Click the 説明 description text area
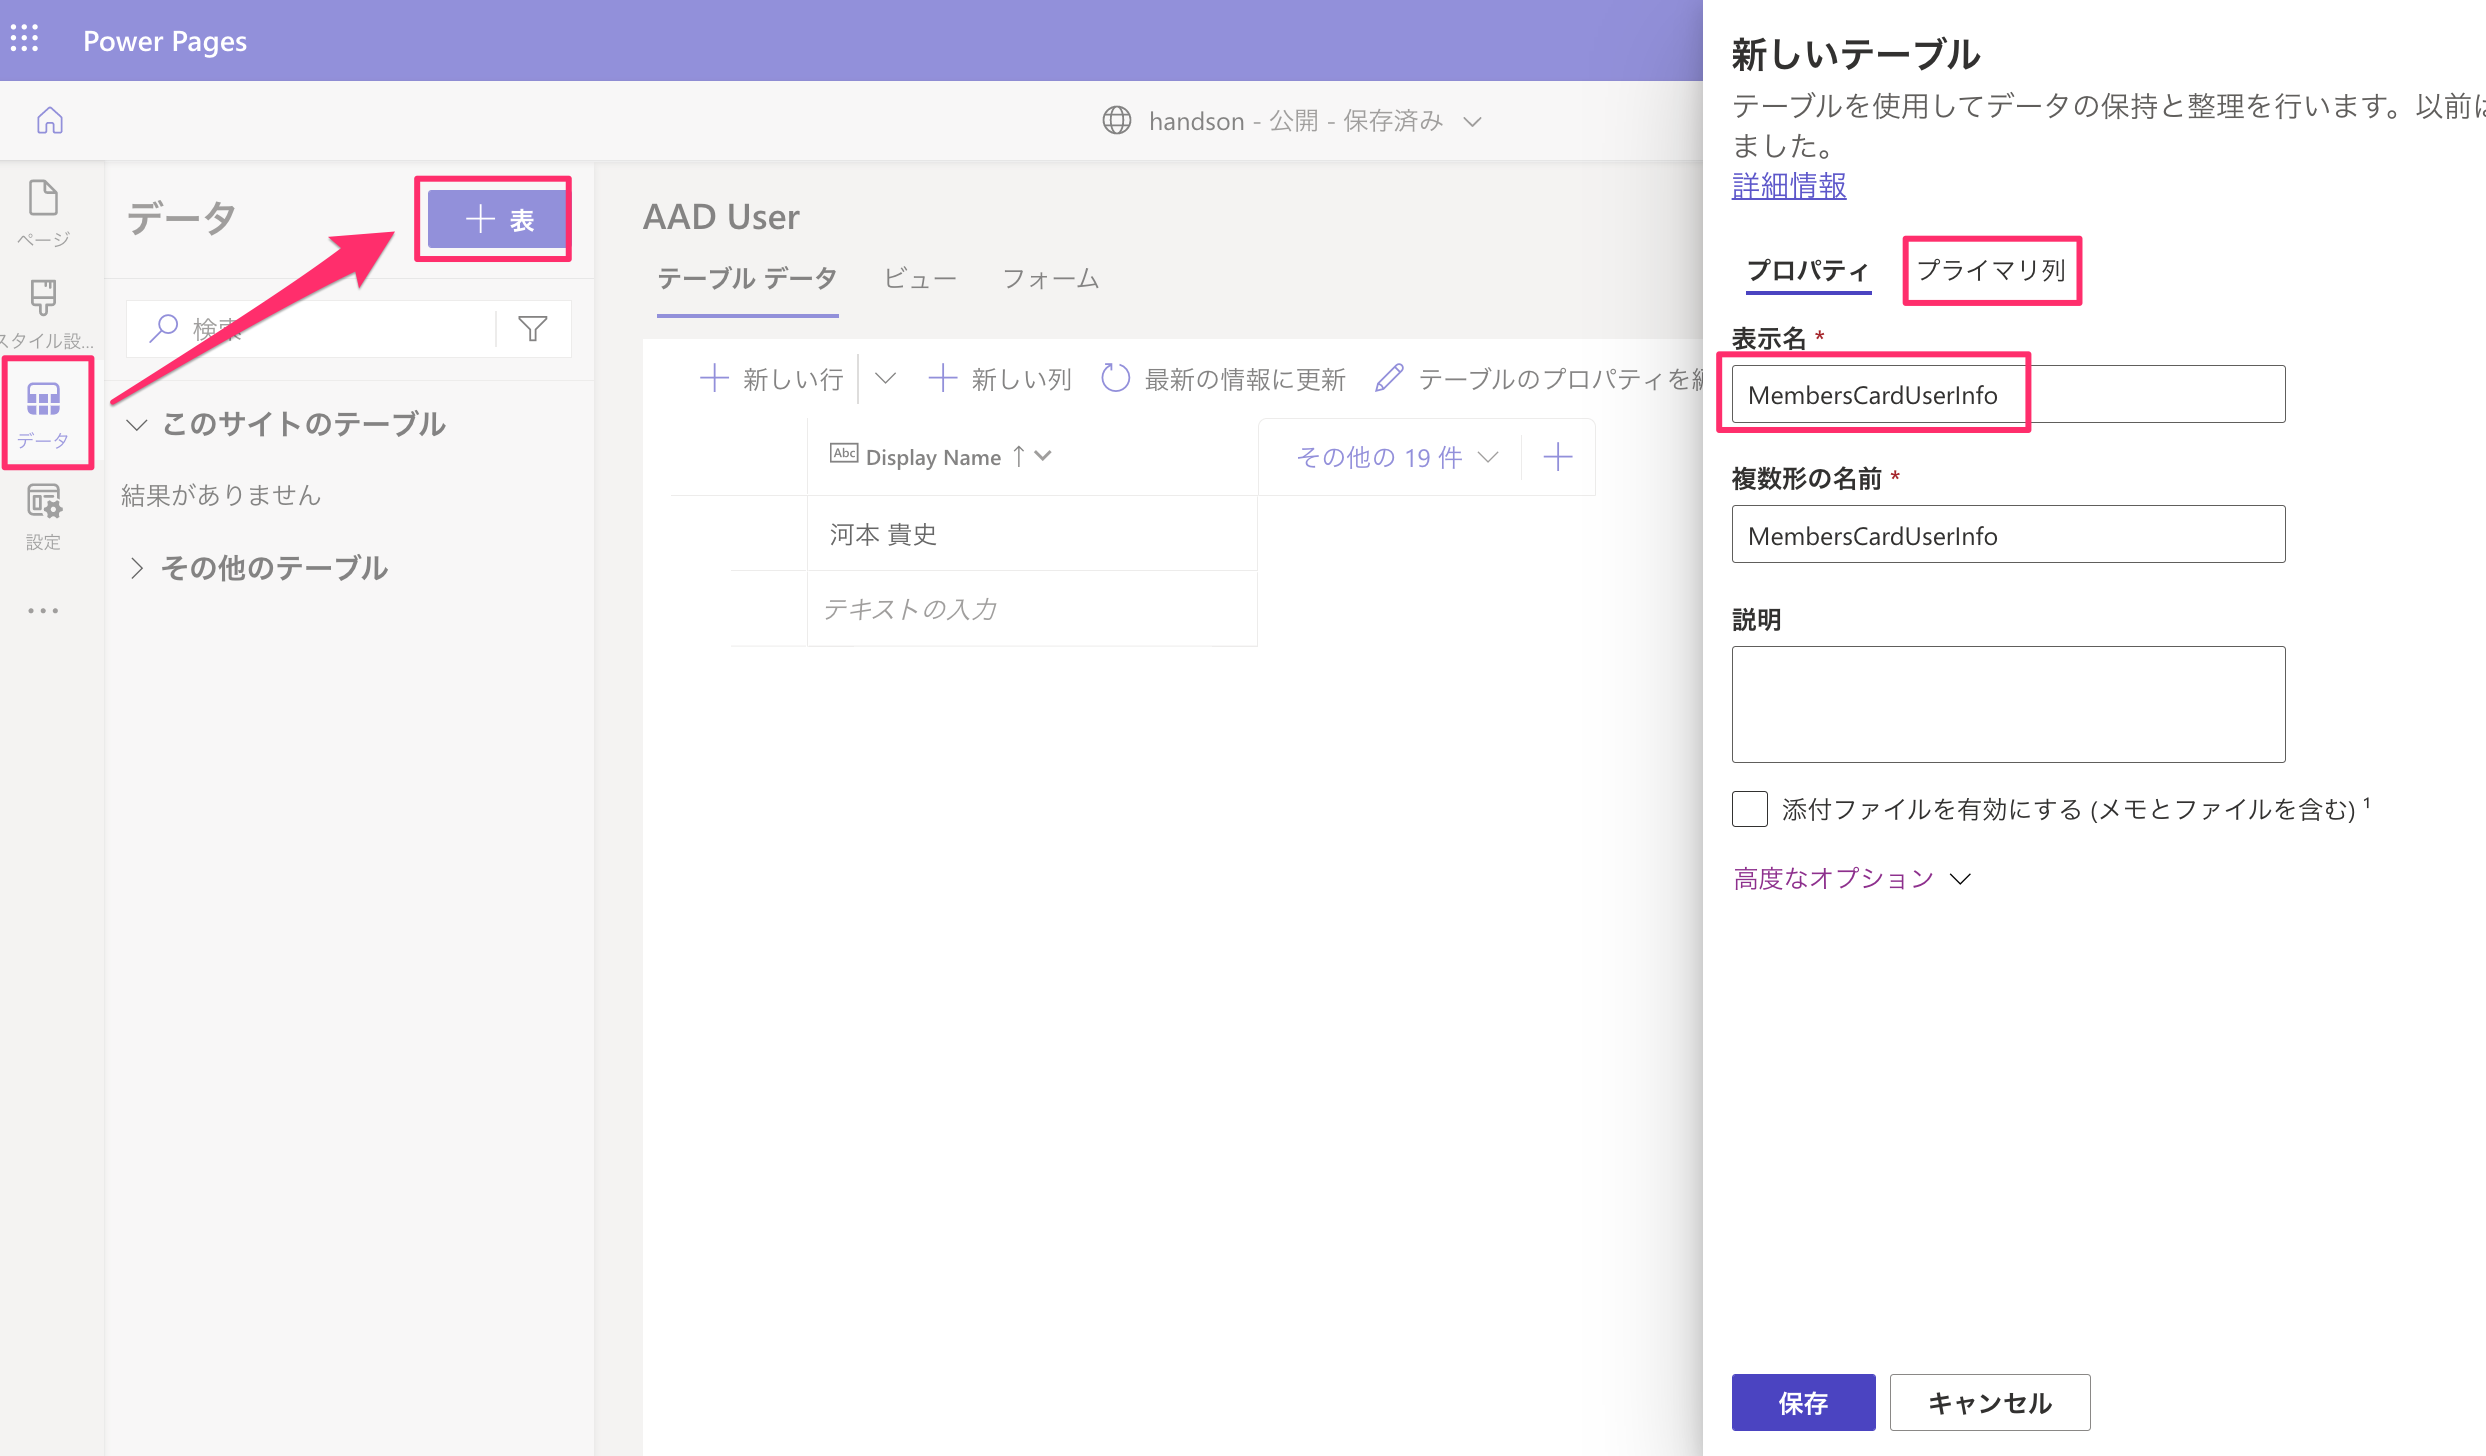The height and width of the screenshot is (1456, 2486). 2007,704
